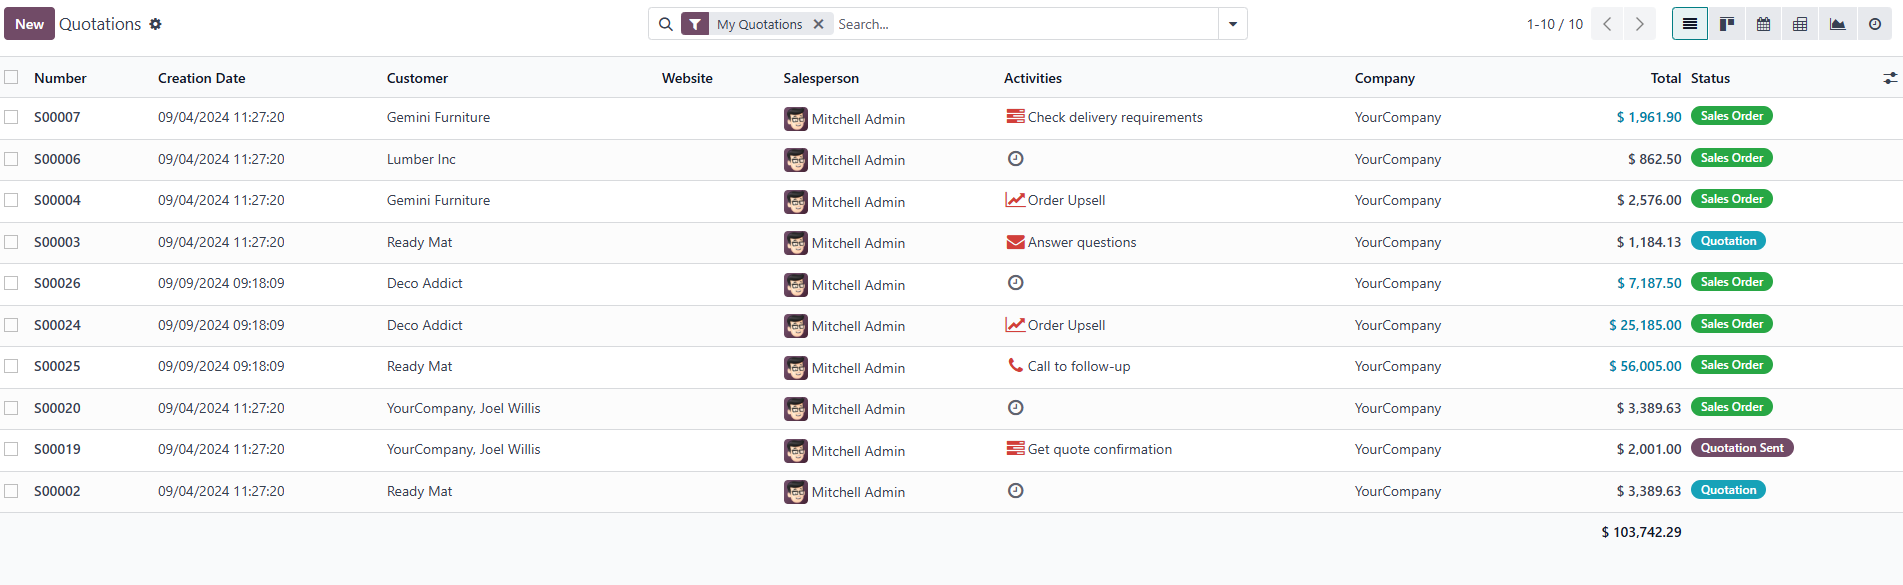Viewport: 1903px width, 585px height.
Task: Tick the select-all checkbox in header
Action: [11, 77]
